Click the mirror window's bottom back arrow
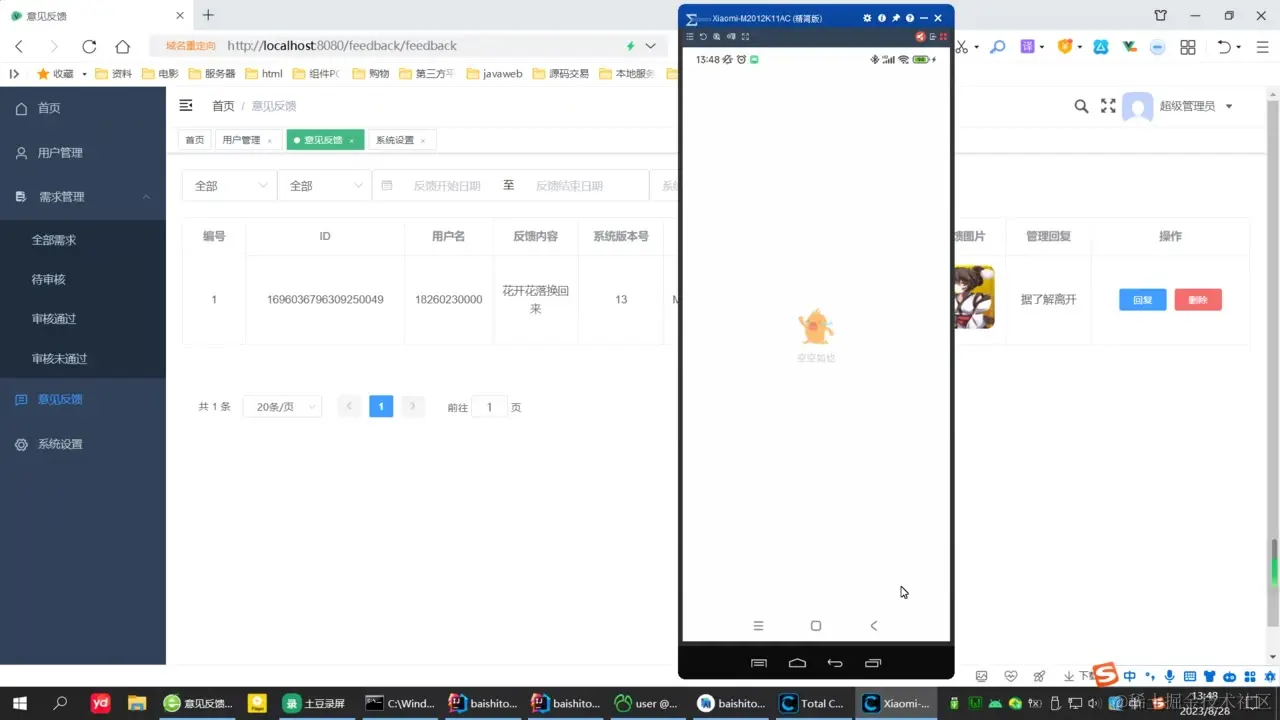This screenshot has height=720, width=1280. point(835,663)
